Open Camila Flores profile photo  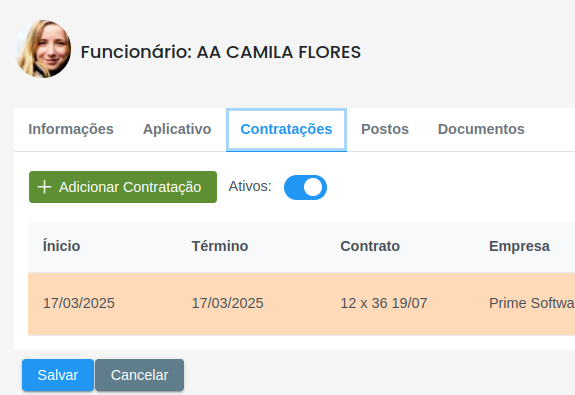(x=43, y=49)
